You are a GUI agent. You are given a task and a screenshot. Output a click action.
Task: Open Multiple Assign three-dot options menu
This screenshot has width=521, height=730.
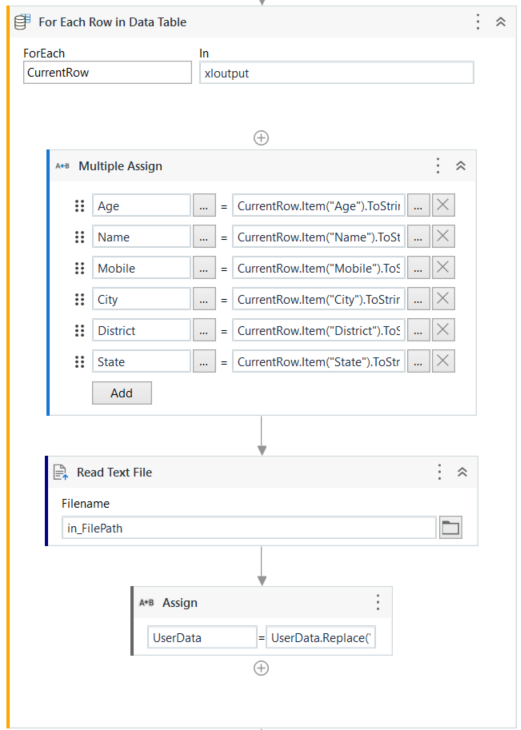tap(438, 166)
